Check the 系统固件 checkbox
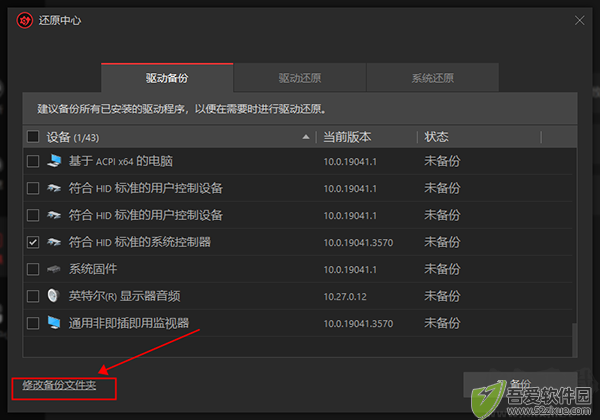 [33, 269]
